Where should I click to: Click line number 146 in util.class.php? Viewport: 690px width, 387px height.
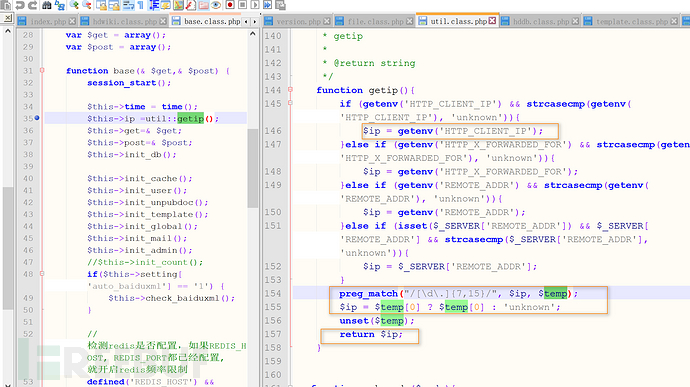coord(273,131)
